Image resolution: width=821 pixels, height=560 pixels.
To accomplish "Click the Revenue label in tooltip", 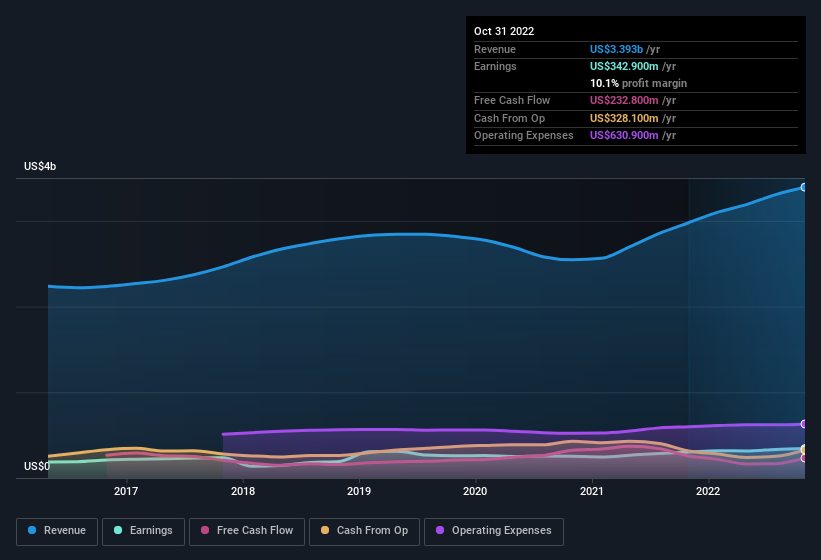I will click(495, 49).
